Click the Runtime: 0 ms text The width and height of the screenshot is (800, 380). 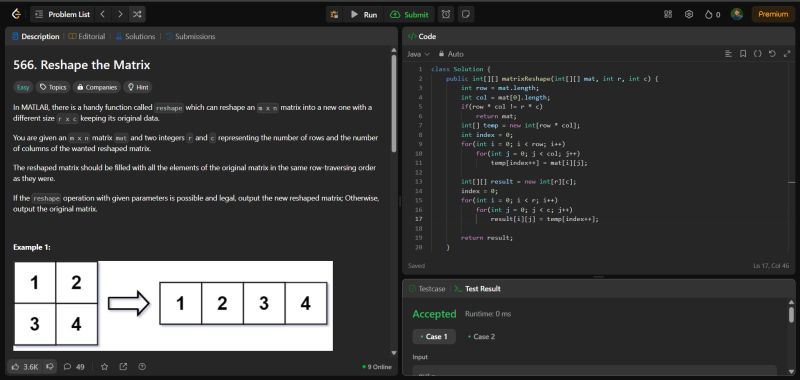click(487, 314)
